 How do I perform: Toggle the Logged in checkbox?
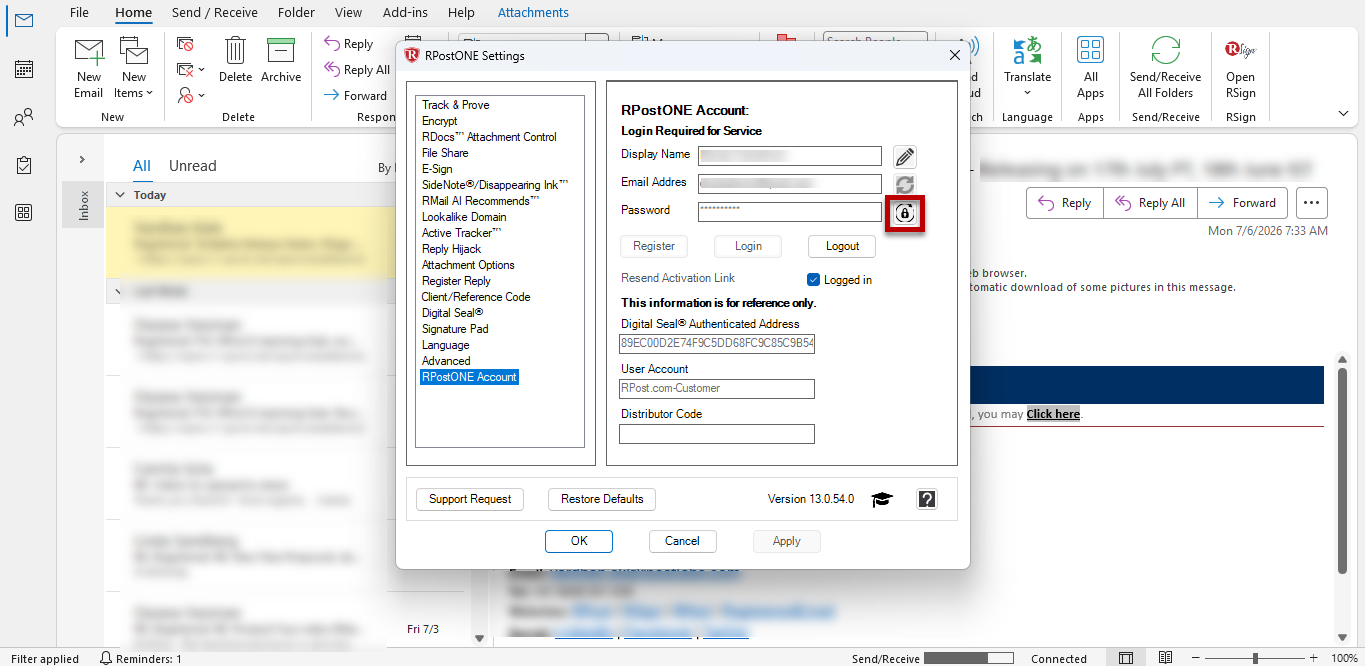click(x=814, y=280)
